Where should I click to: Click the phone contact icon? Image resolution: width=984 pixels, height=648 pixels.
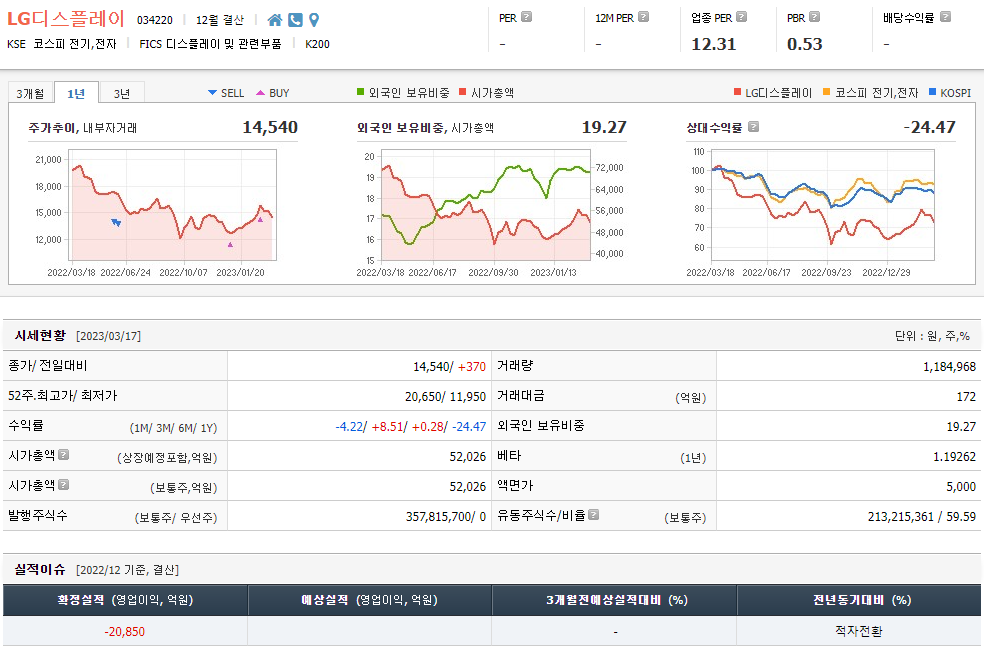click(x=295, y=20)
